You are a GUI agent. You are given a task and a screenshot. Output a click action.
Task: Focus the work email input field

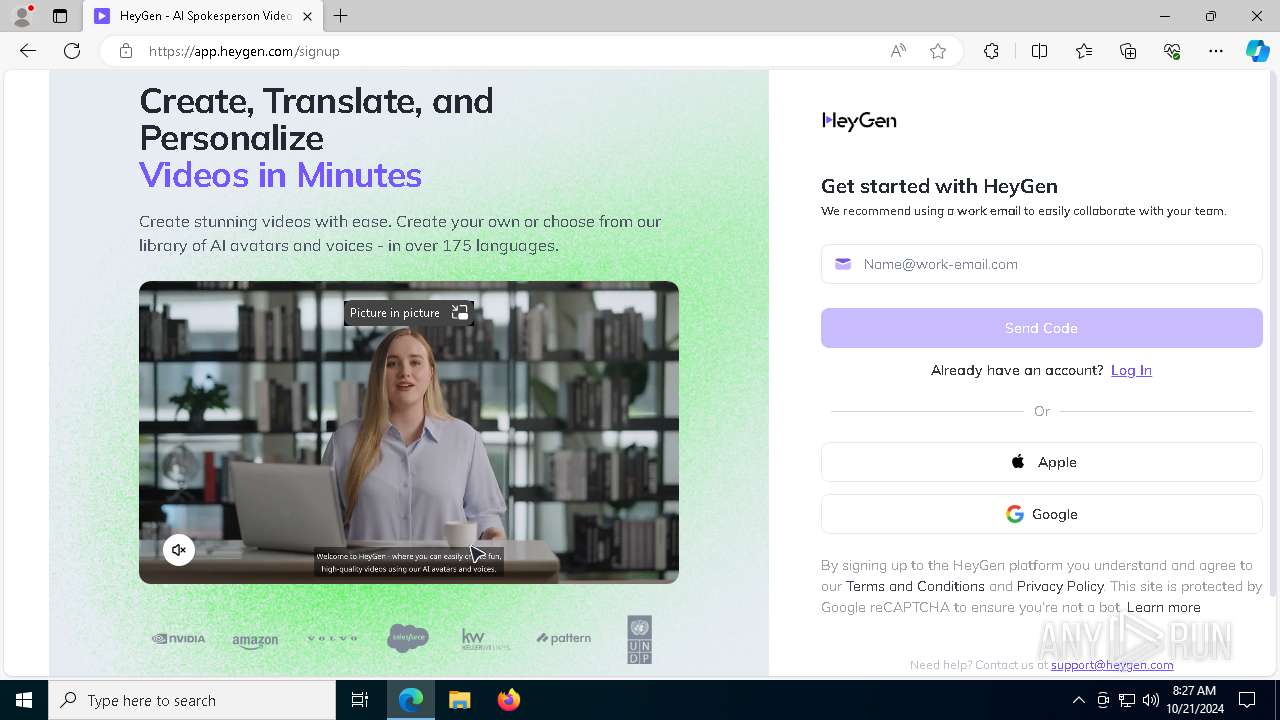pyautogui.click(x=1042, y=264)
